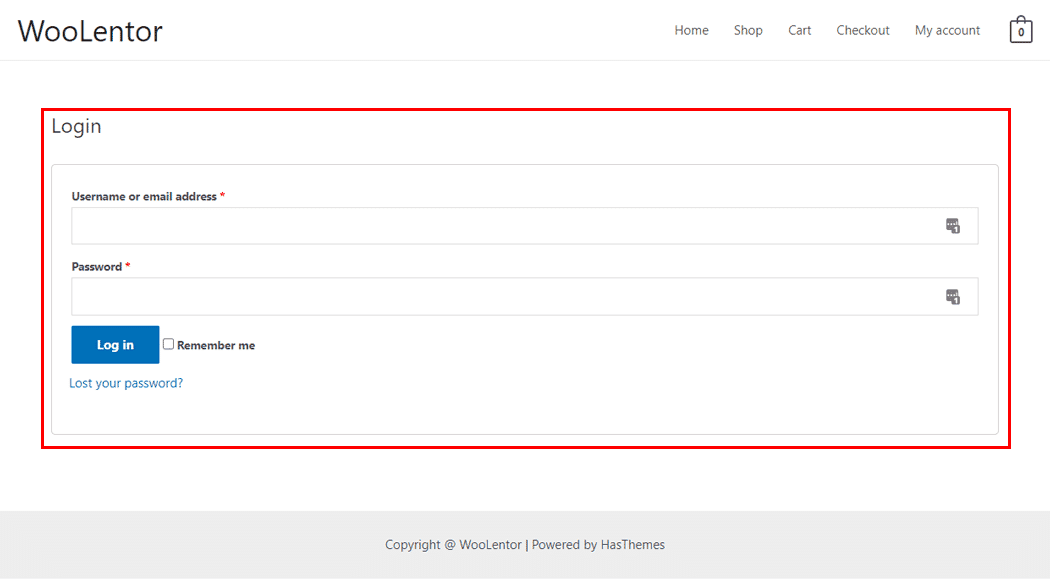Go to the Home menu item
This screenshot has height=580, width=1050.
click(691, 31)
